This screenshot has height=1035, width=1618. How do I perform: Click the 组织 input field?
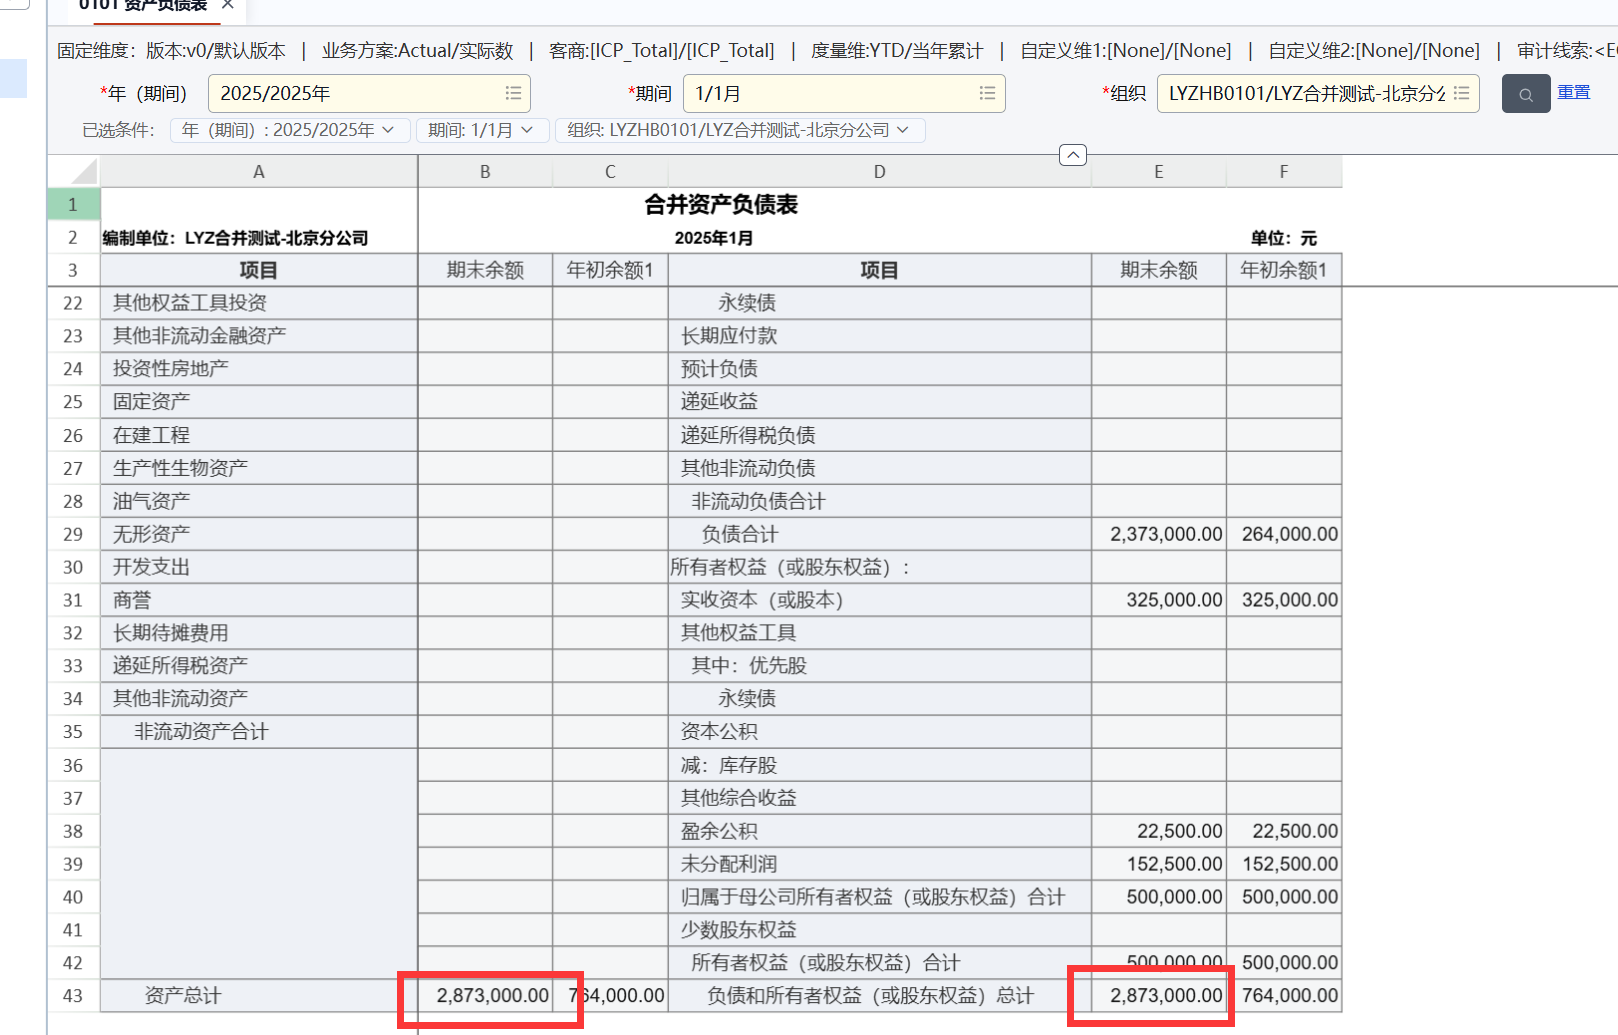[x=1305, y=93]
